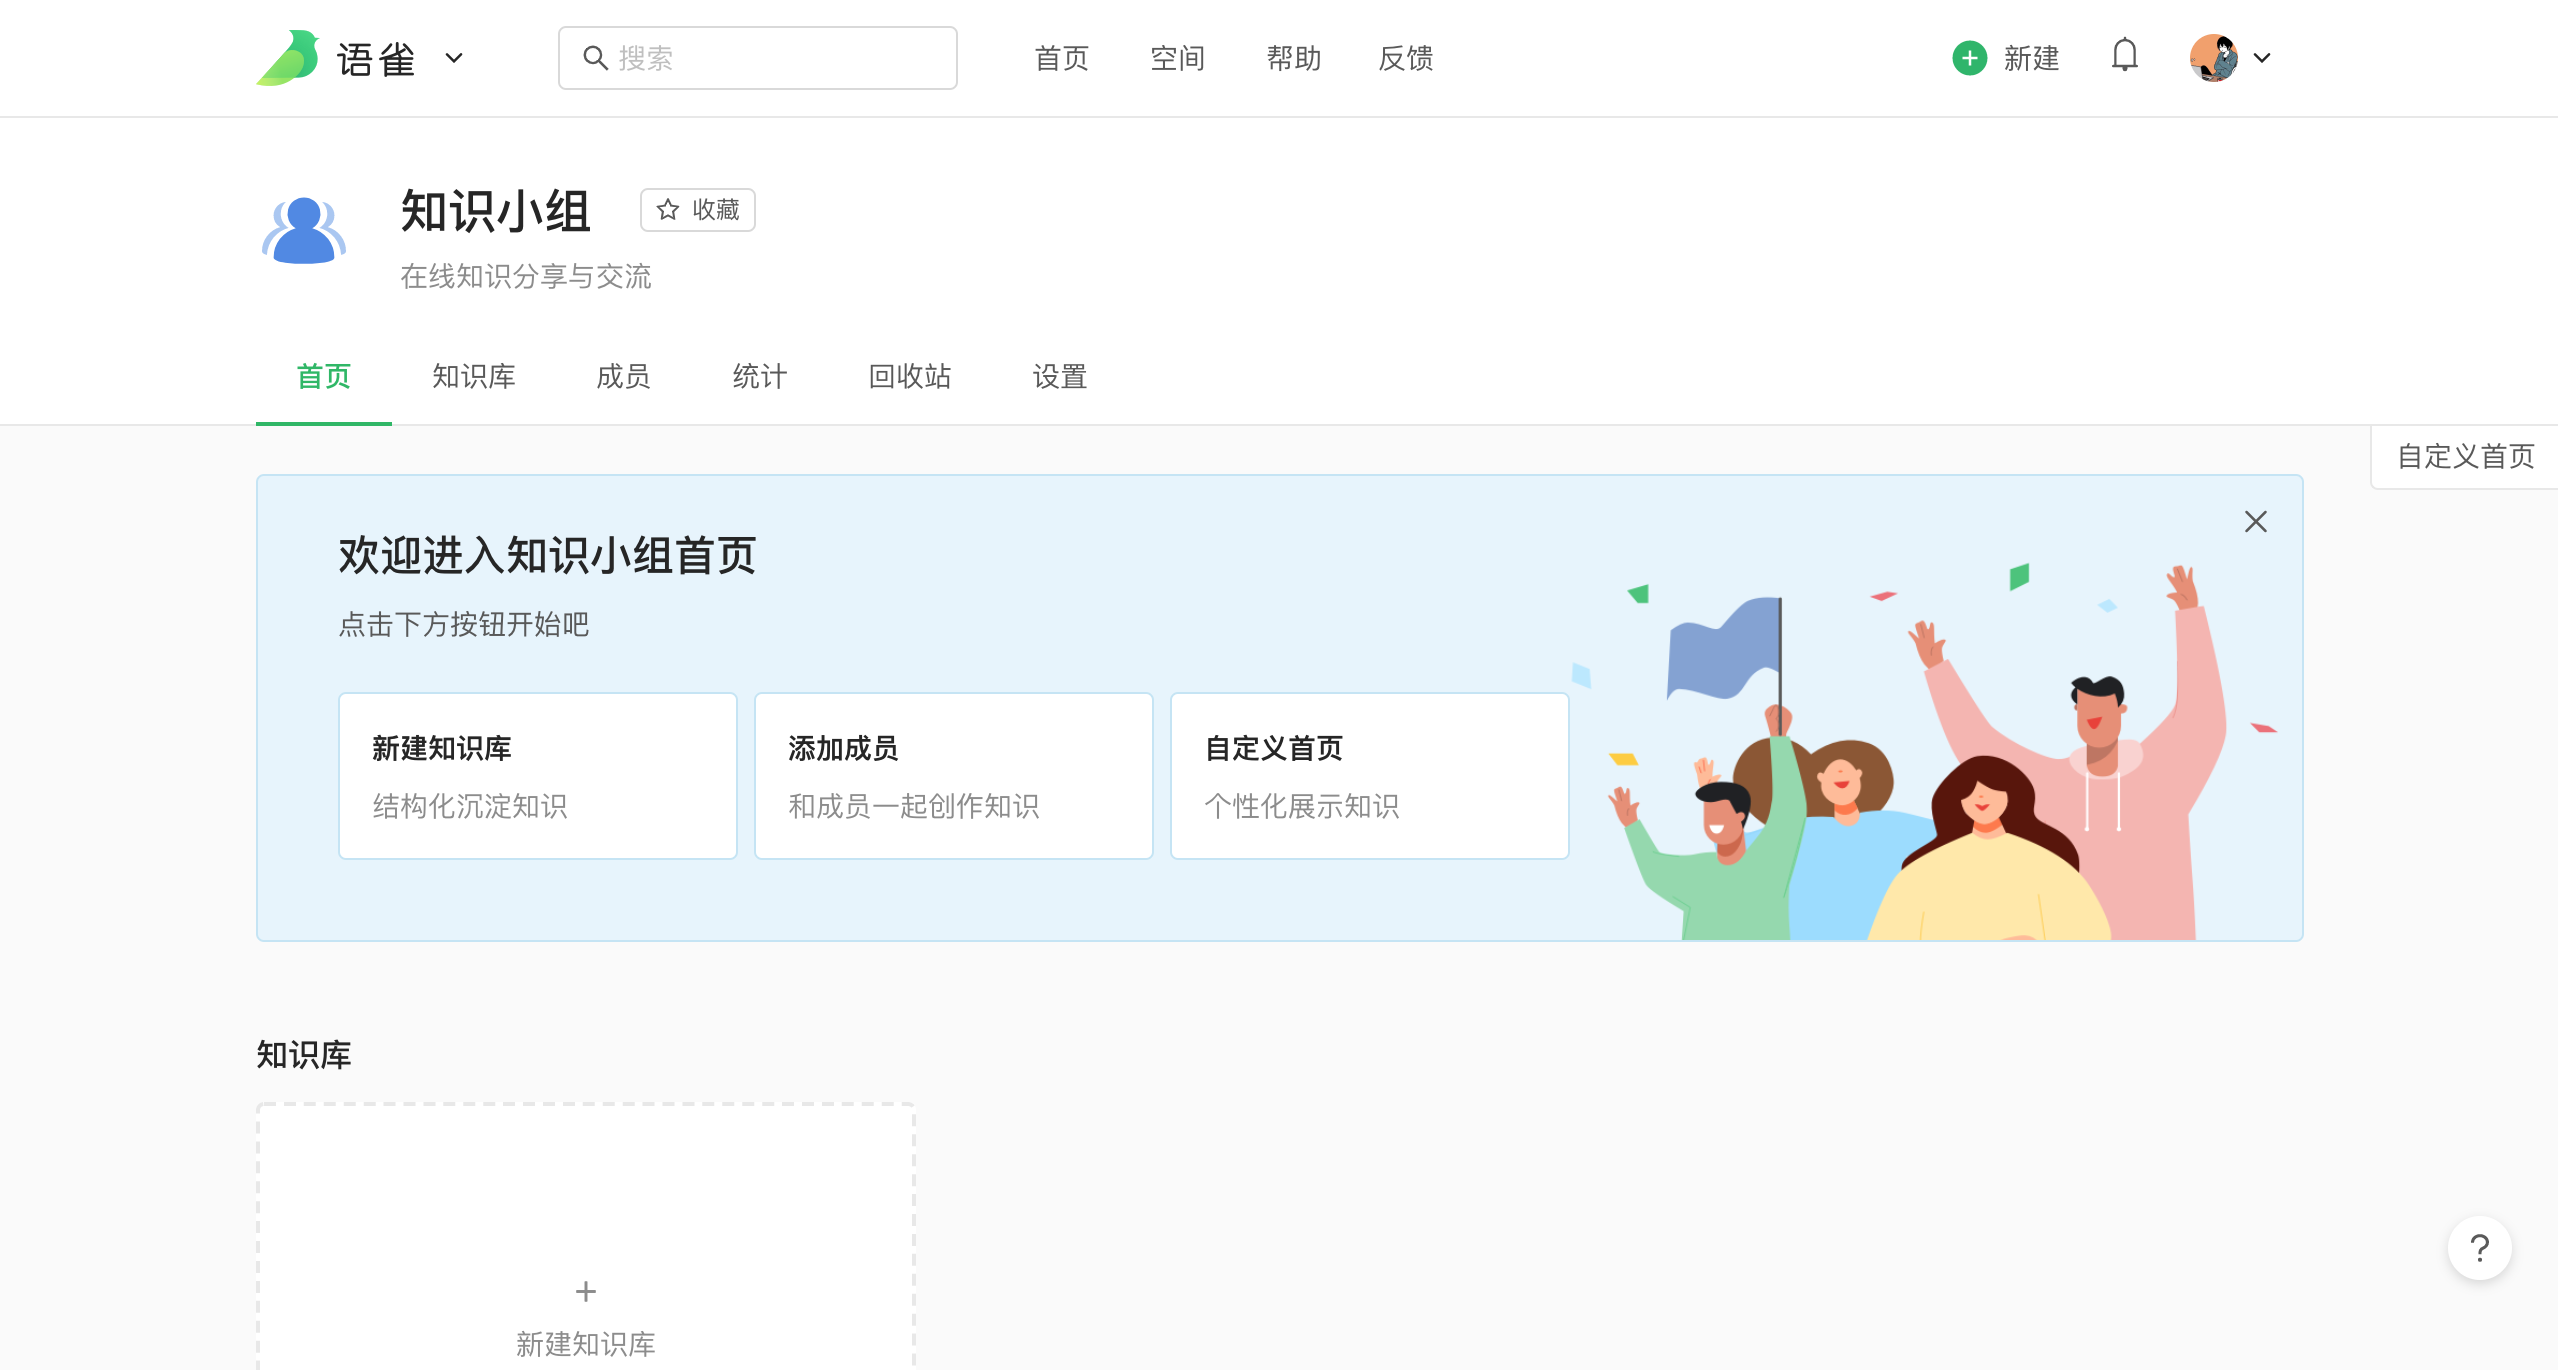
Task: Toggle the star 收藏 favorite button
Action: (698, 210)
